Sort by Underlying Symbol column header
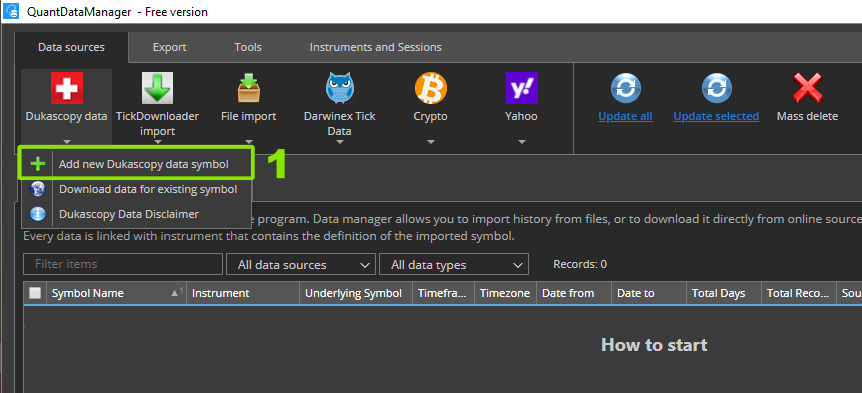862x393 pixels. coord(356,293)
